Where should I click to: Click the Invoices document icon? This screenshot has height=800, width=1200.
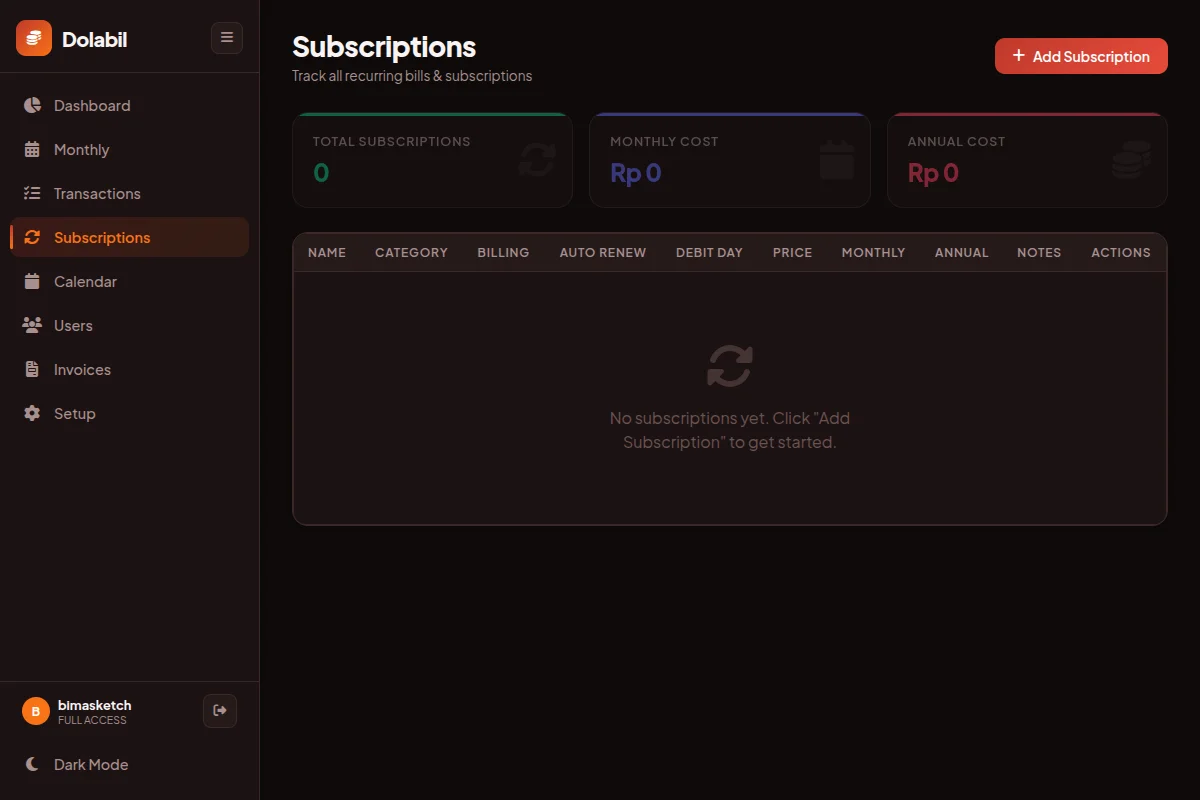click(33, 369)
